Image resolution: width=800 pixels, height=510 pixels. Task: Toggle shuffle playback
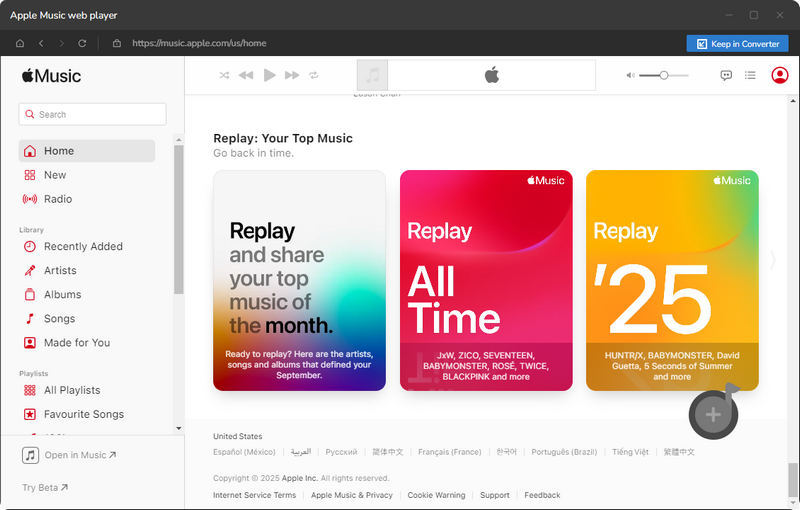(x=224, y=75)
